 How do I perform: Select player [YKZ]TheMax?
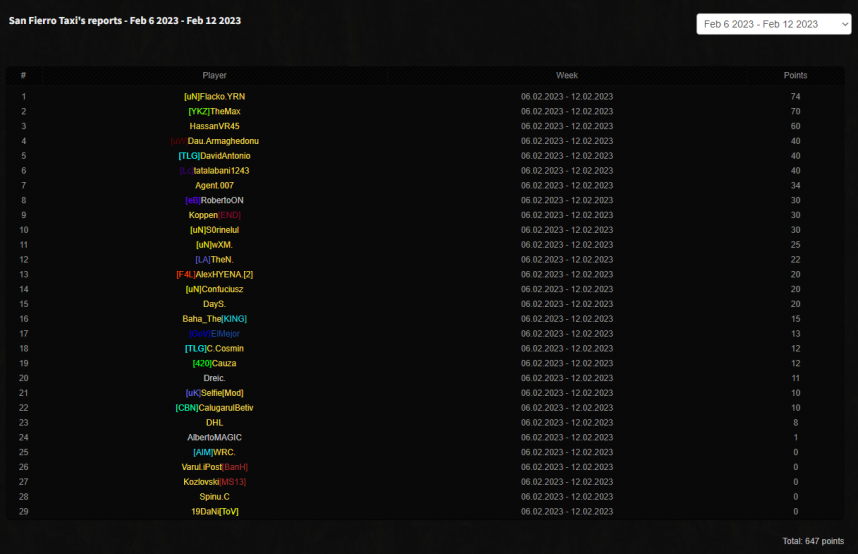point(214,111)
